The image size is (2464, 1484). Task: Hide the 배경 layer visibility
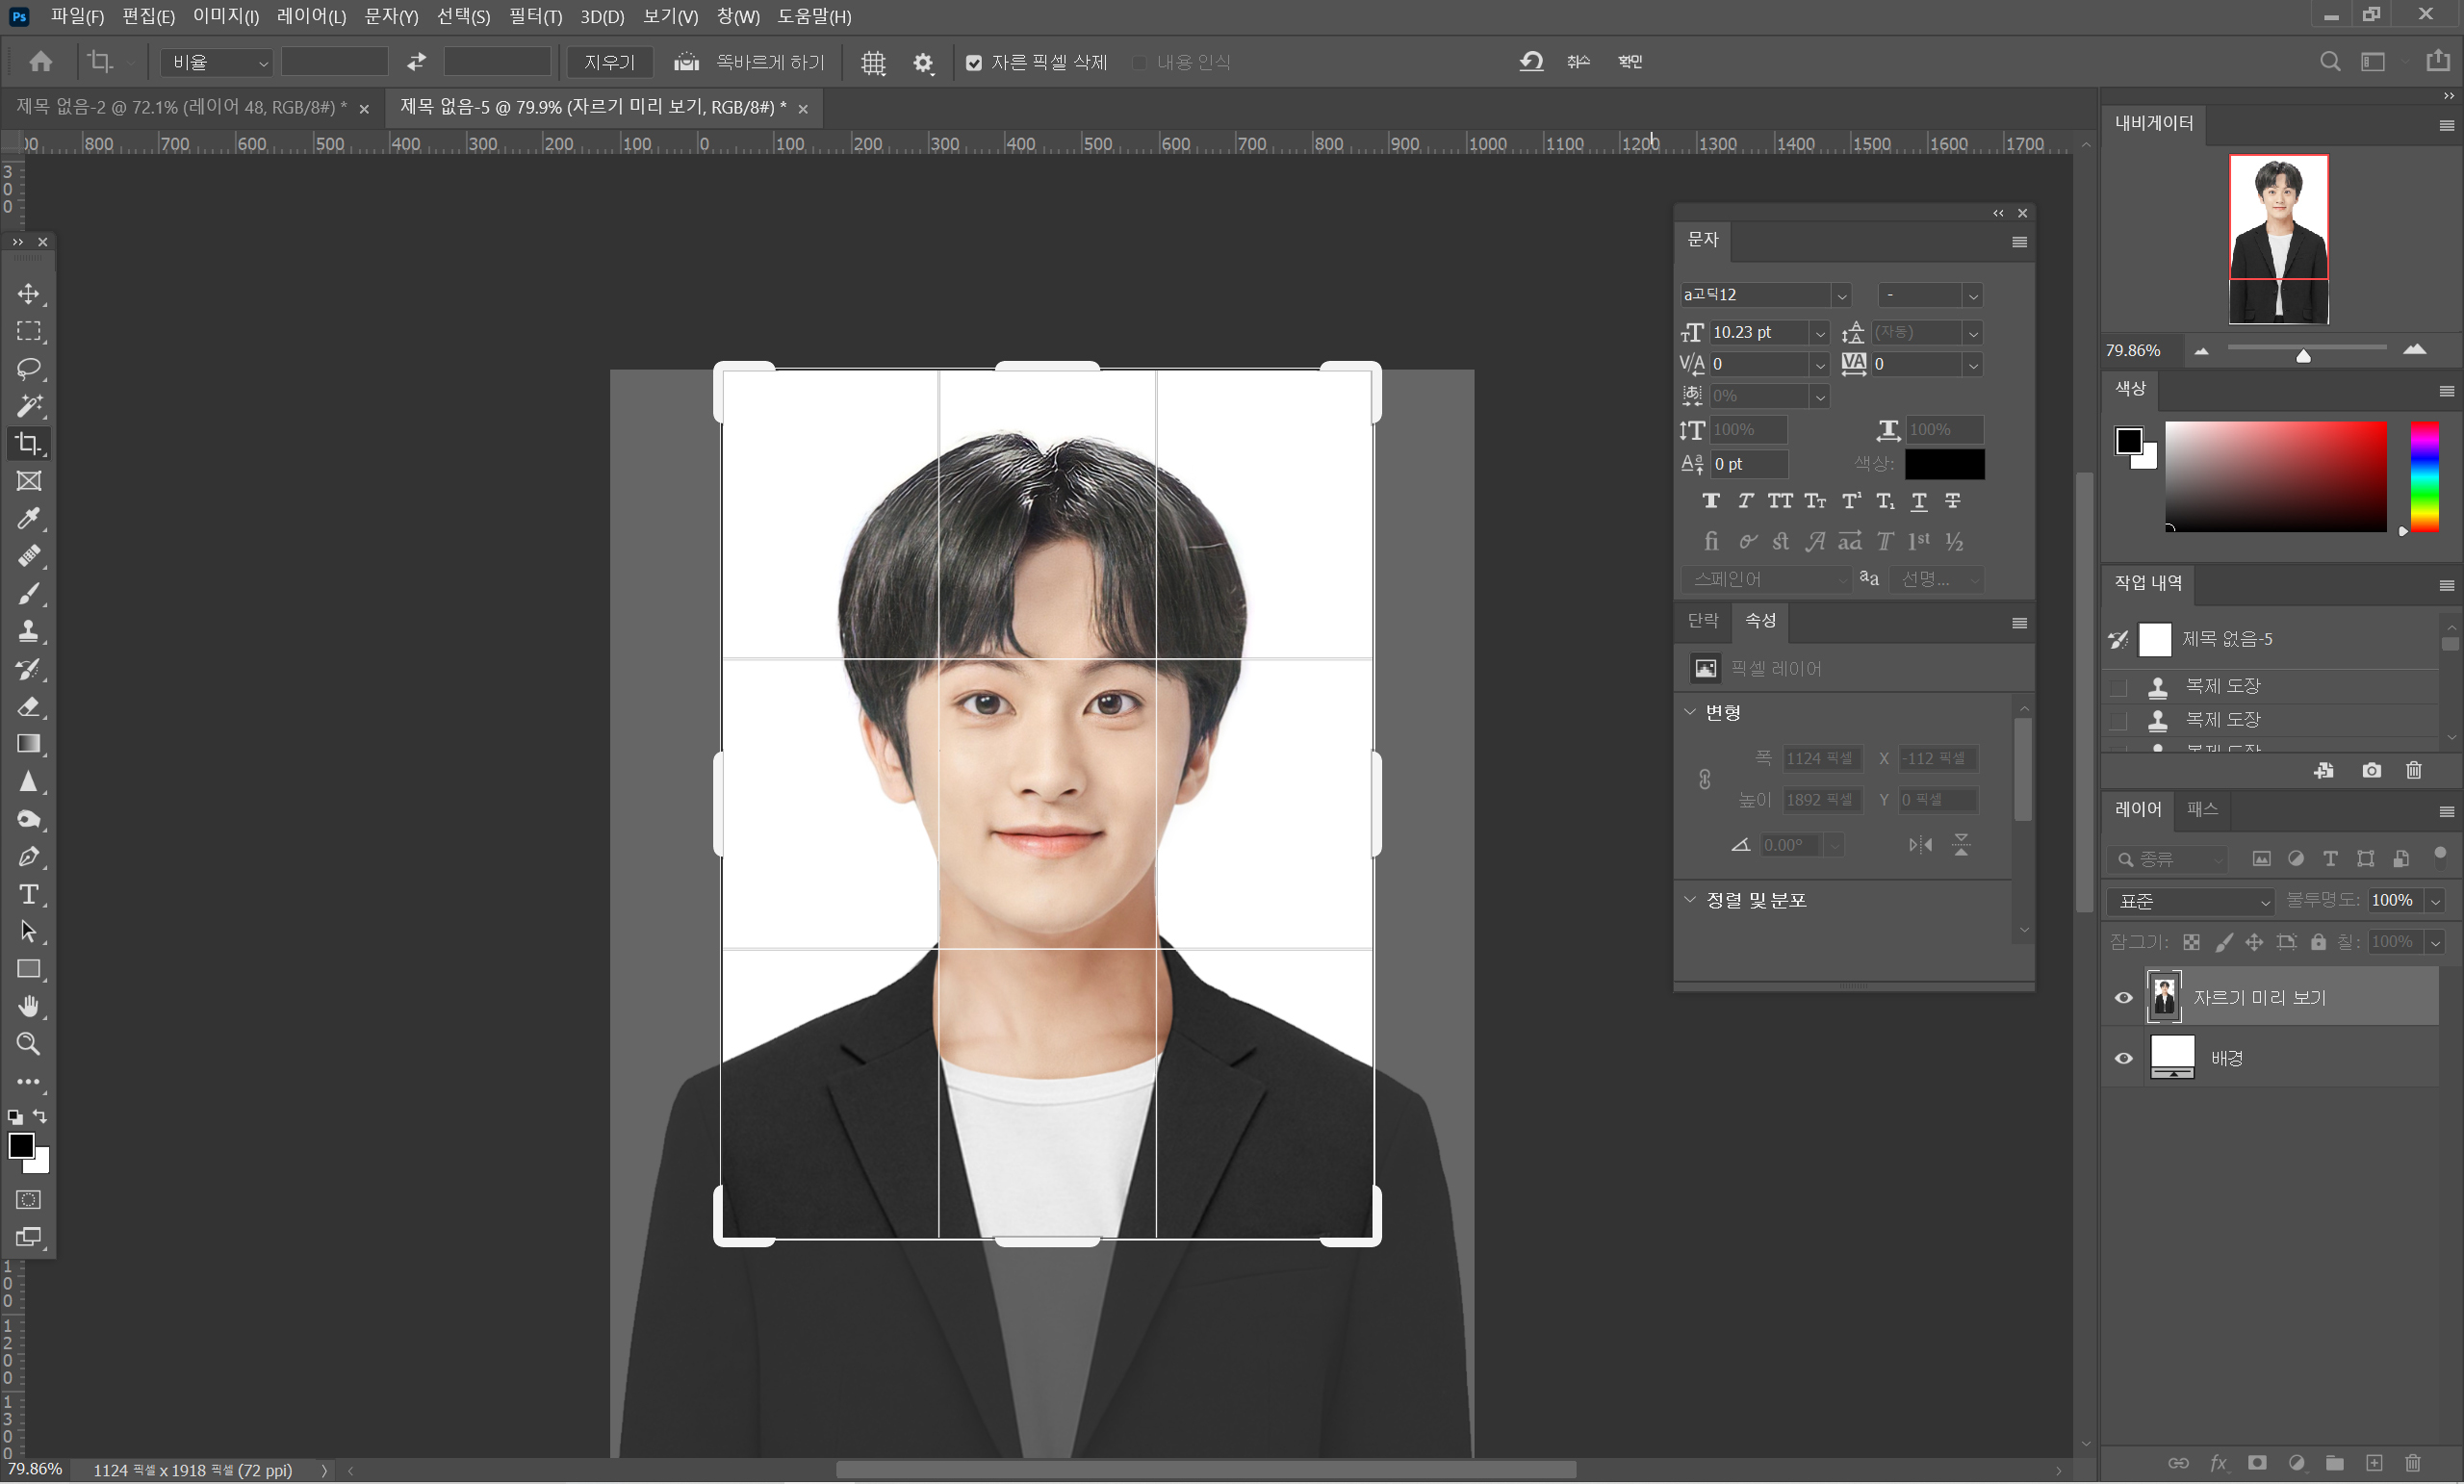point(2124,1058)
